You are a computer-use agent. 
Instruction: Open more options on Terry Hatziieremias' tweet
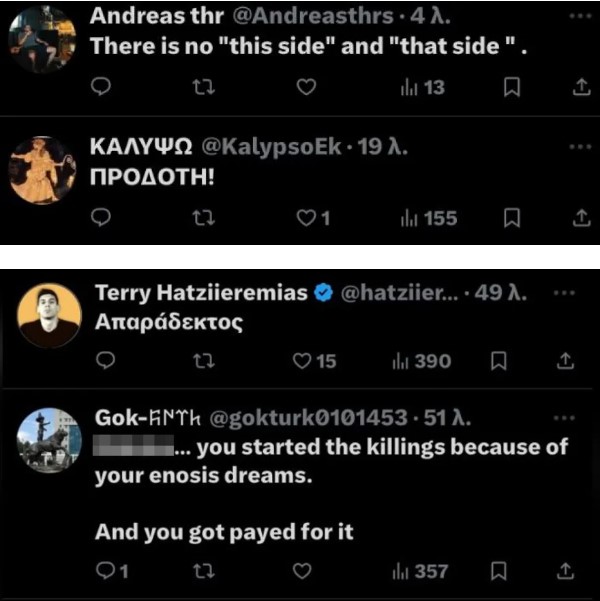click(x=562, y=294)
